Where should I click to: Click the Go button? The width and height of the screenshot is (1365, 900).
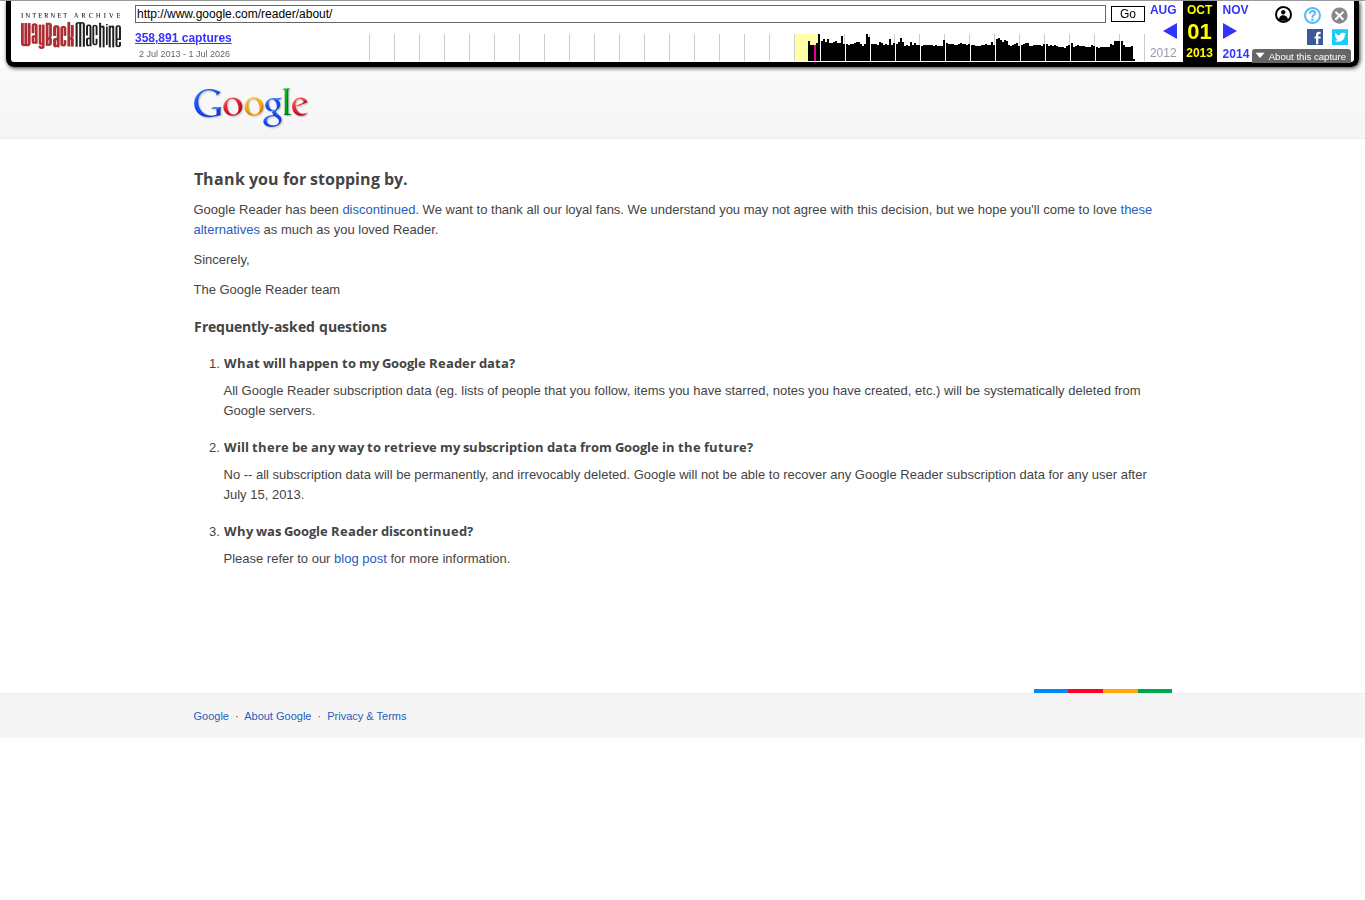tap(1127, 14)
